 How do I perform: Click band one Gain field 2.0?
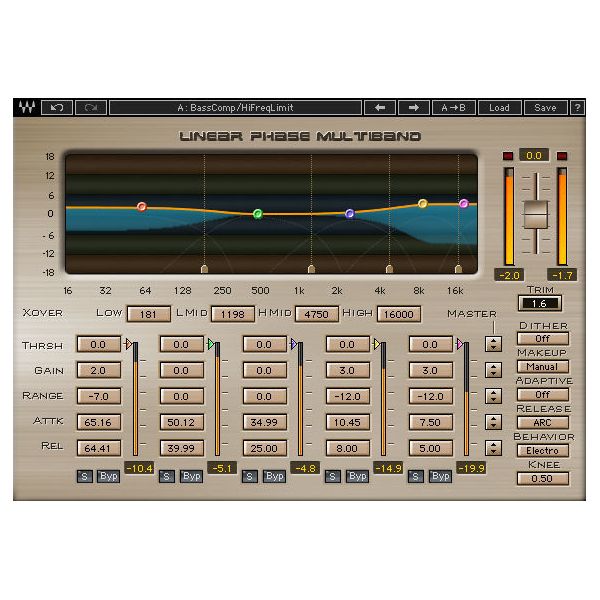(99, 370)
